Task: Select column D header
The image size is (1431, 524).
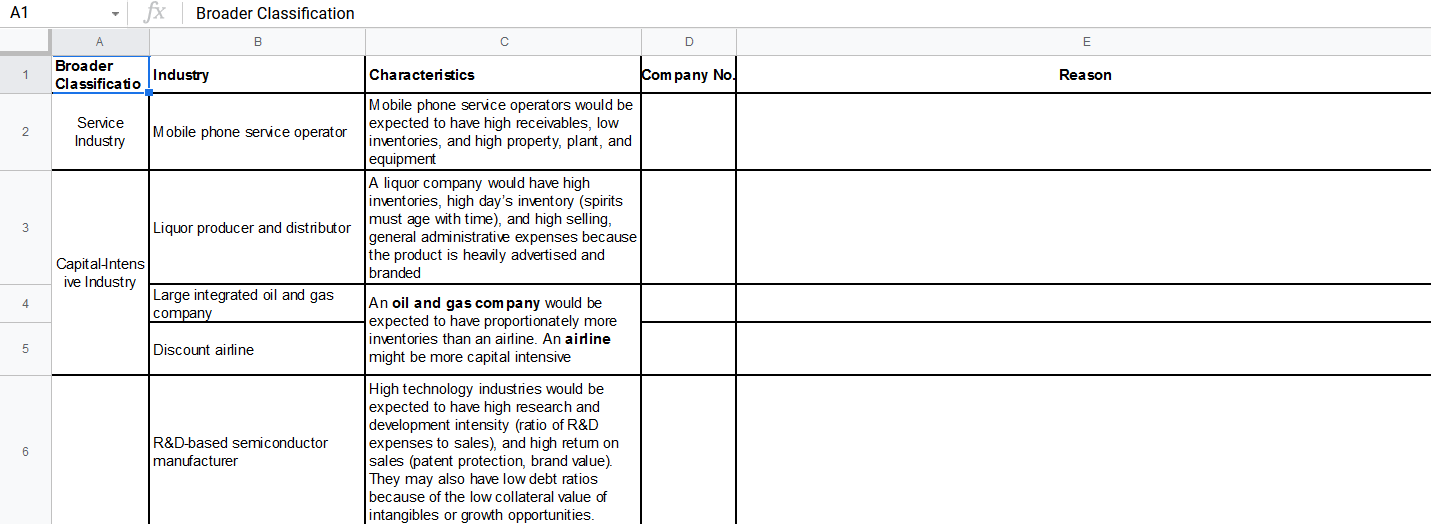Action: [689, 42]
